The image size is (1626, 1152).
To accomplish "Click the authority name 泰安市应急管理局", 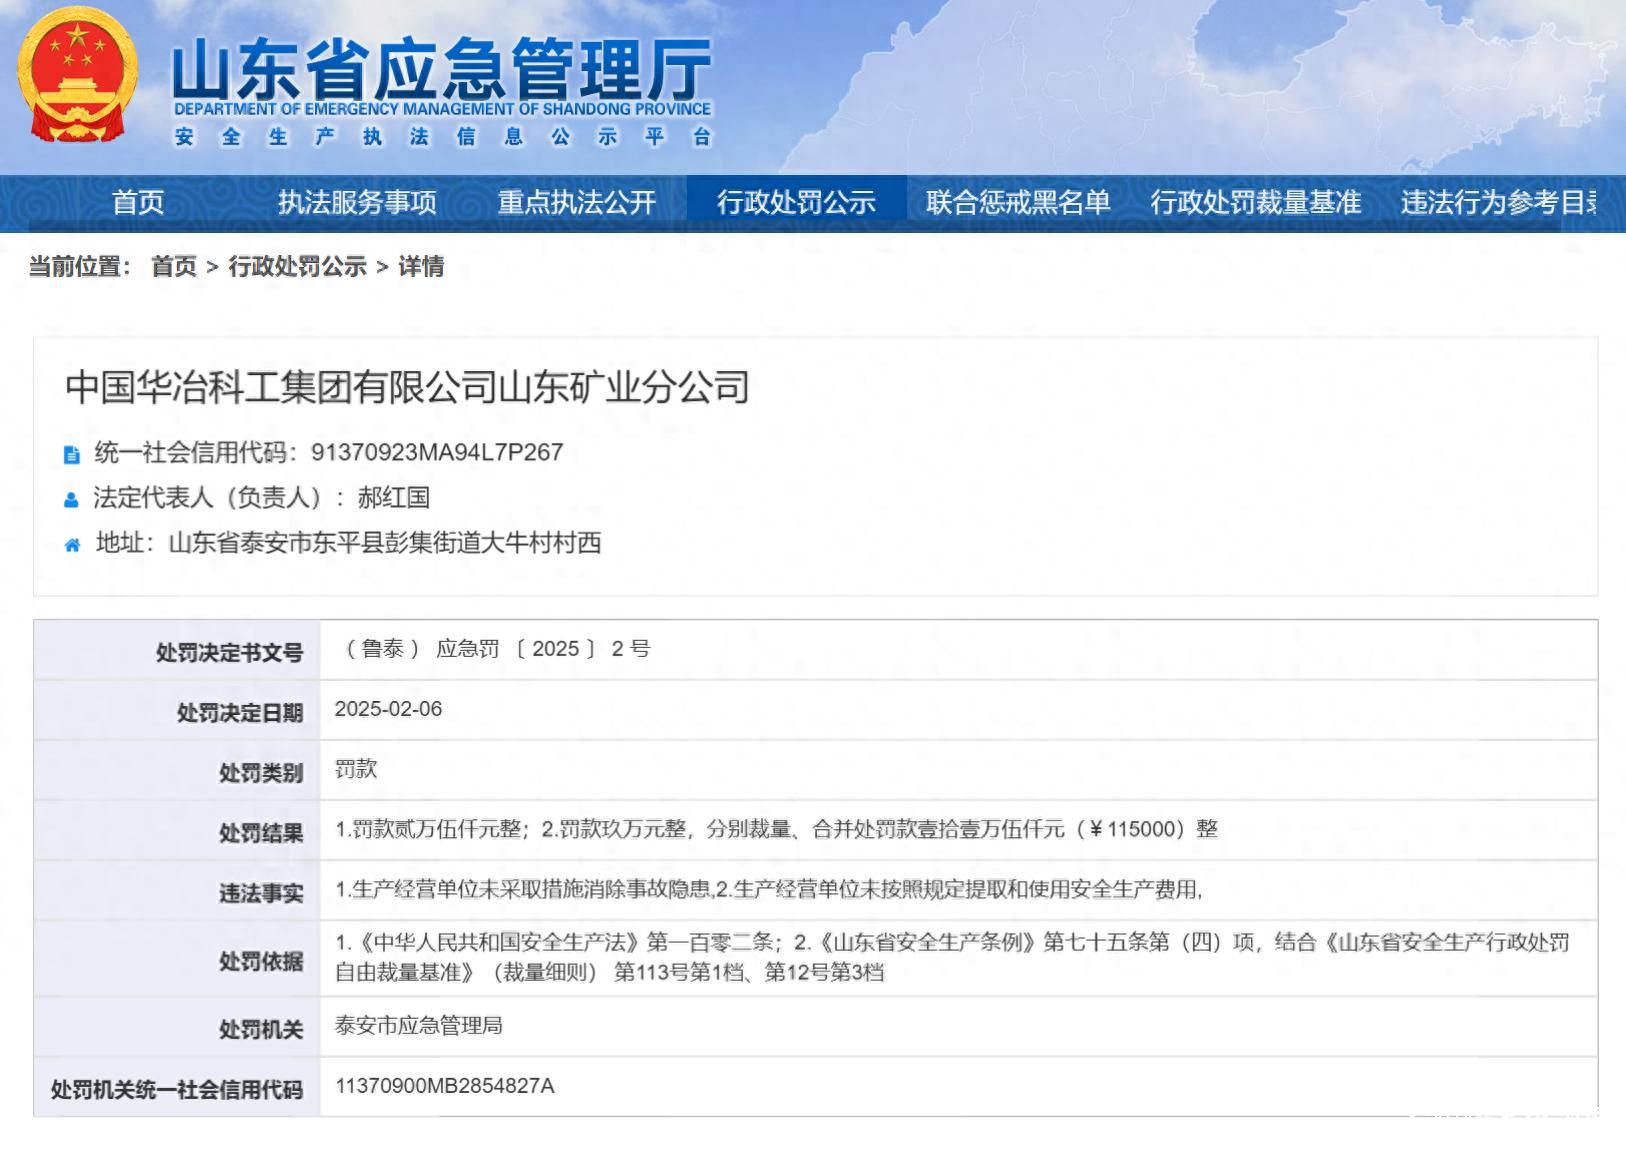I will (418, 1025).
